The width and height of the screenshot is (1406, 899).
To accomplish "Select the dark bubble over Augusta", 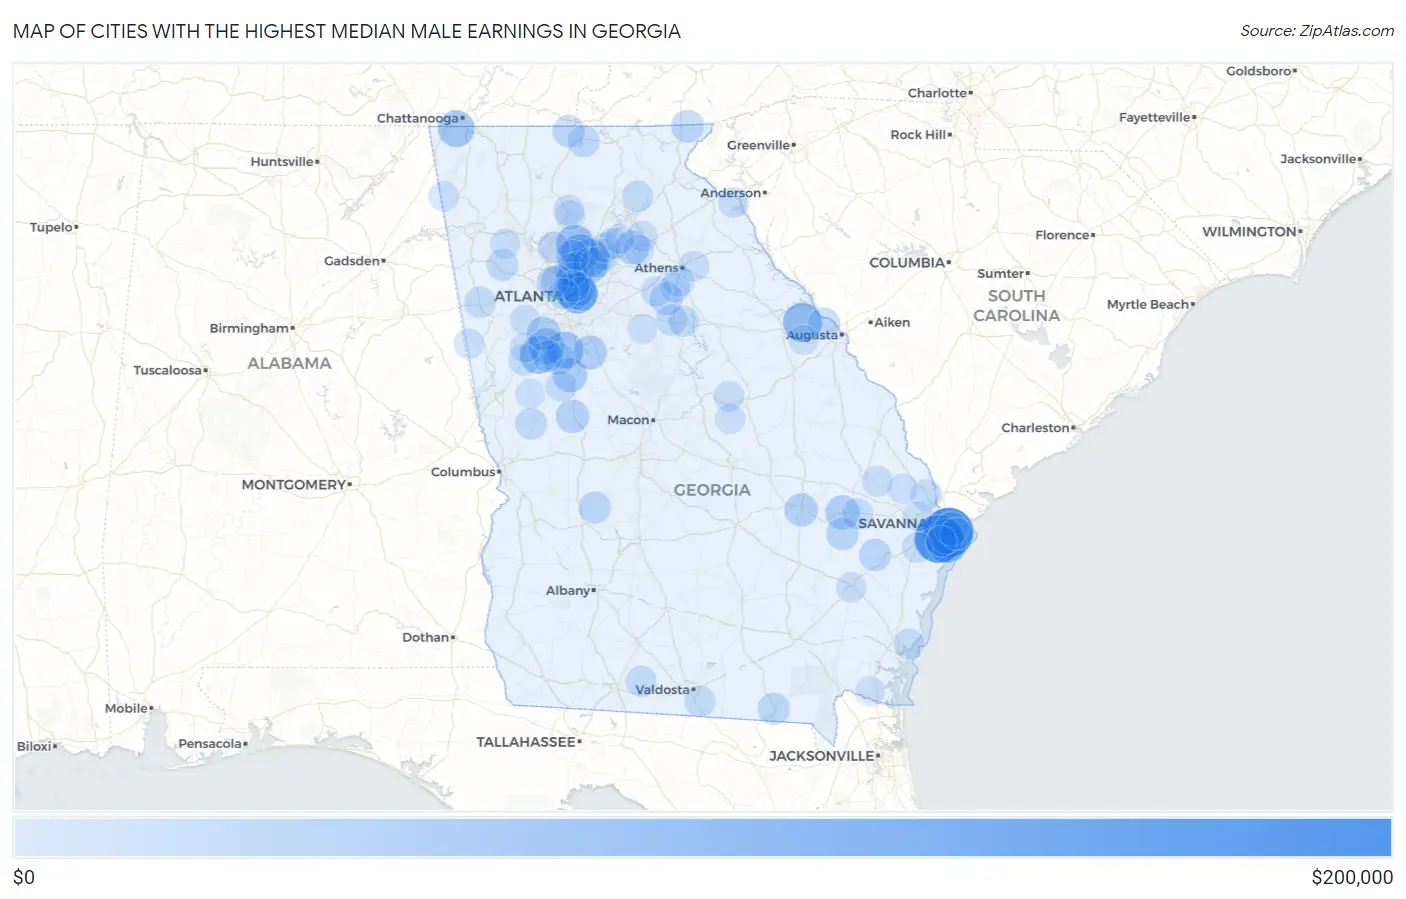I will click(x=802, y=323).
